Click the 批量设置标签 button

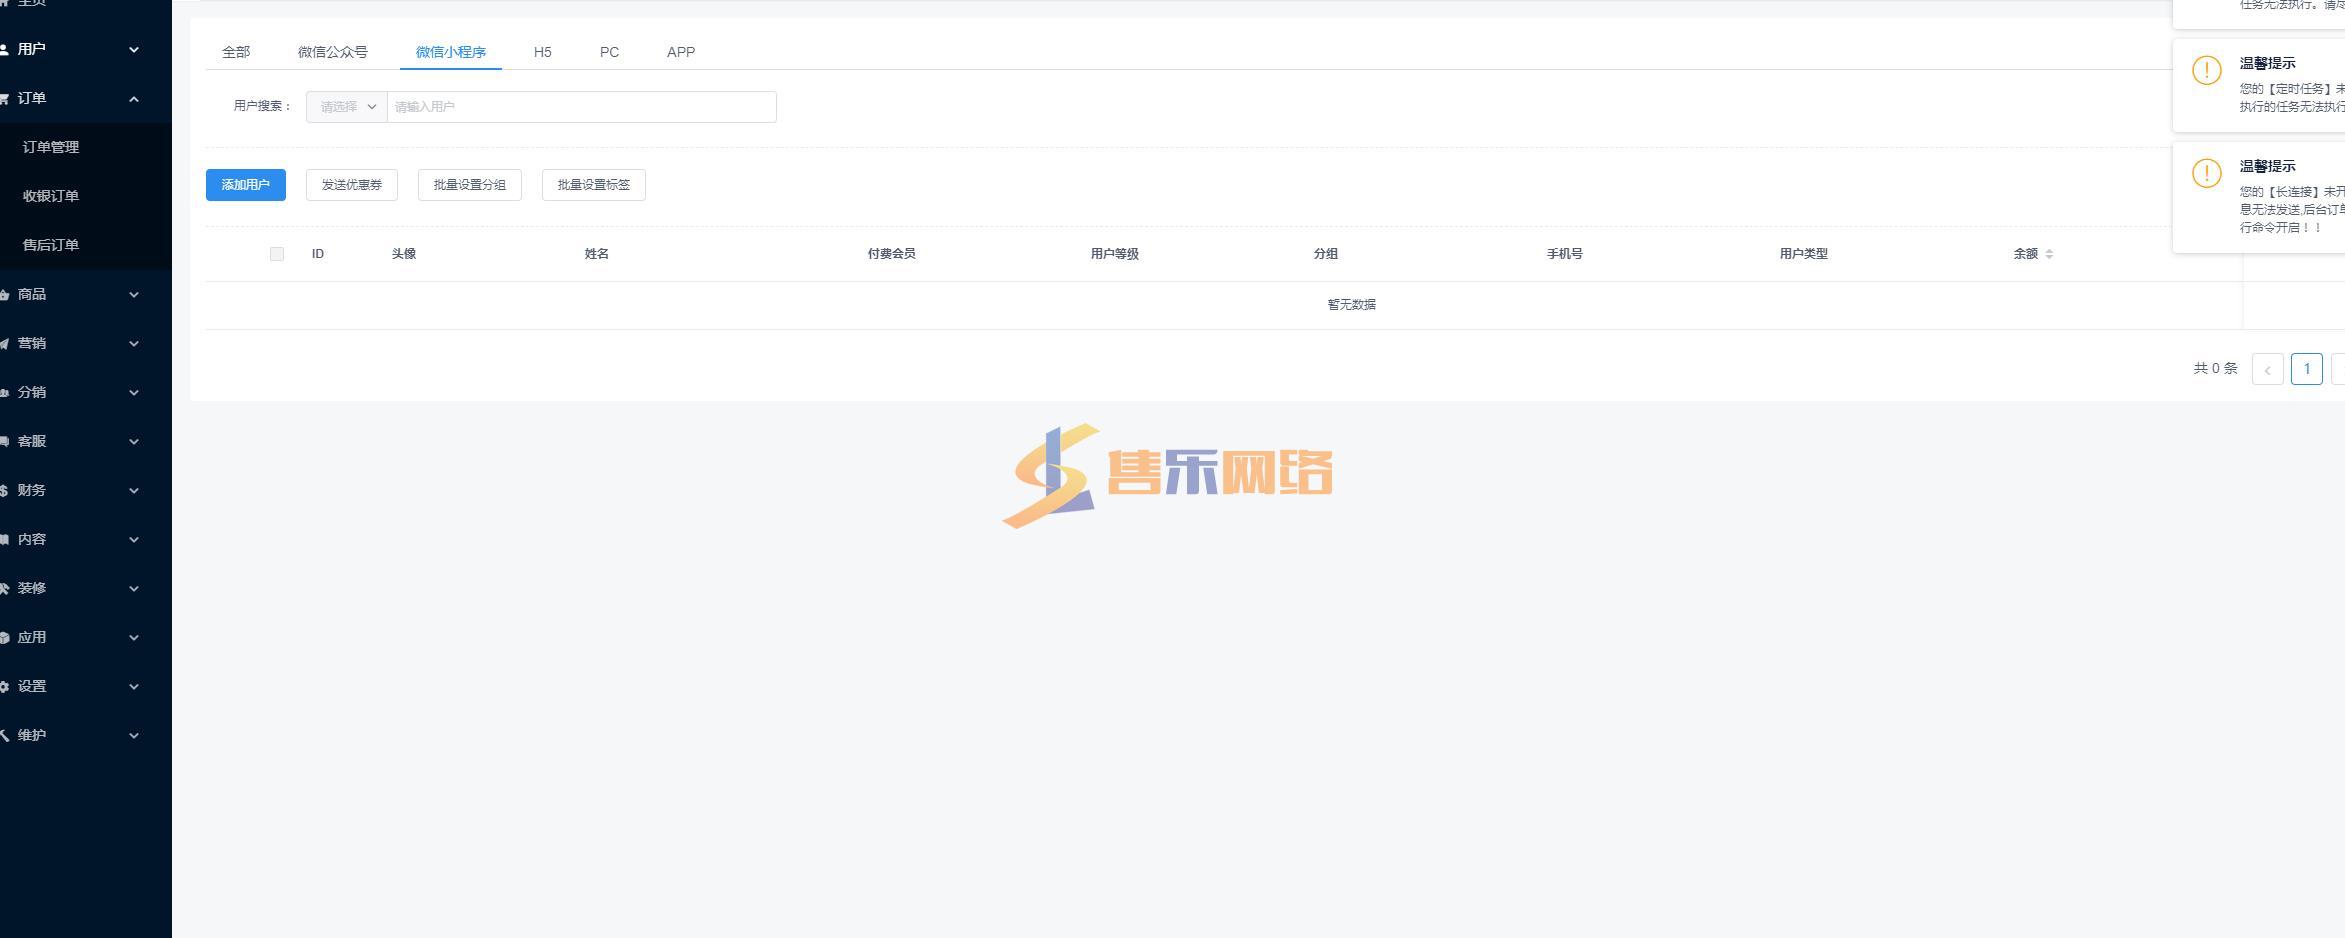[x=594, y=185]
